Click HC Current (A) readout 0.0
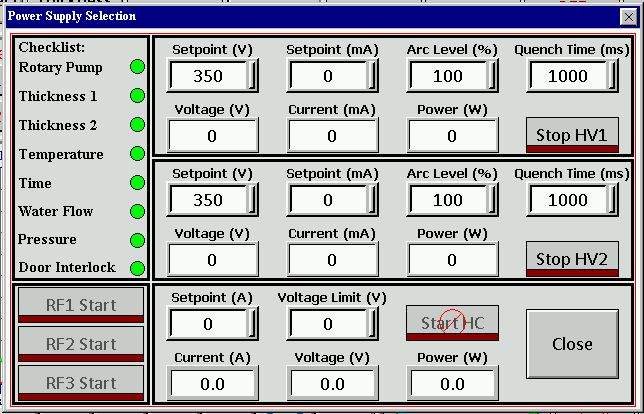This screenshot has height=414, width=644. point(212,384)
